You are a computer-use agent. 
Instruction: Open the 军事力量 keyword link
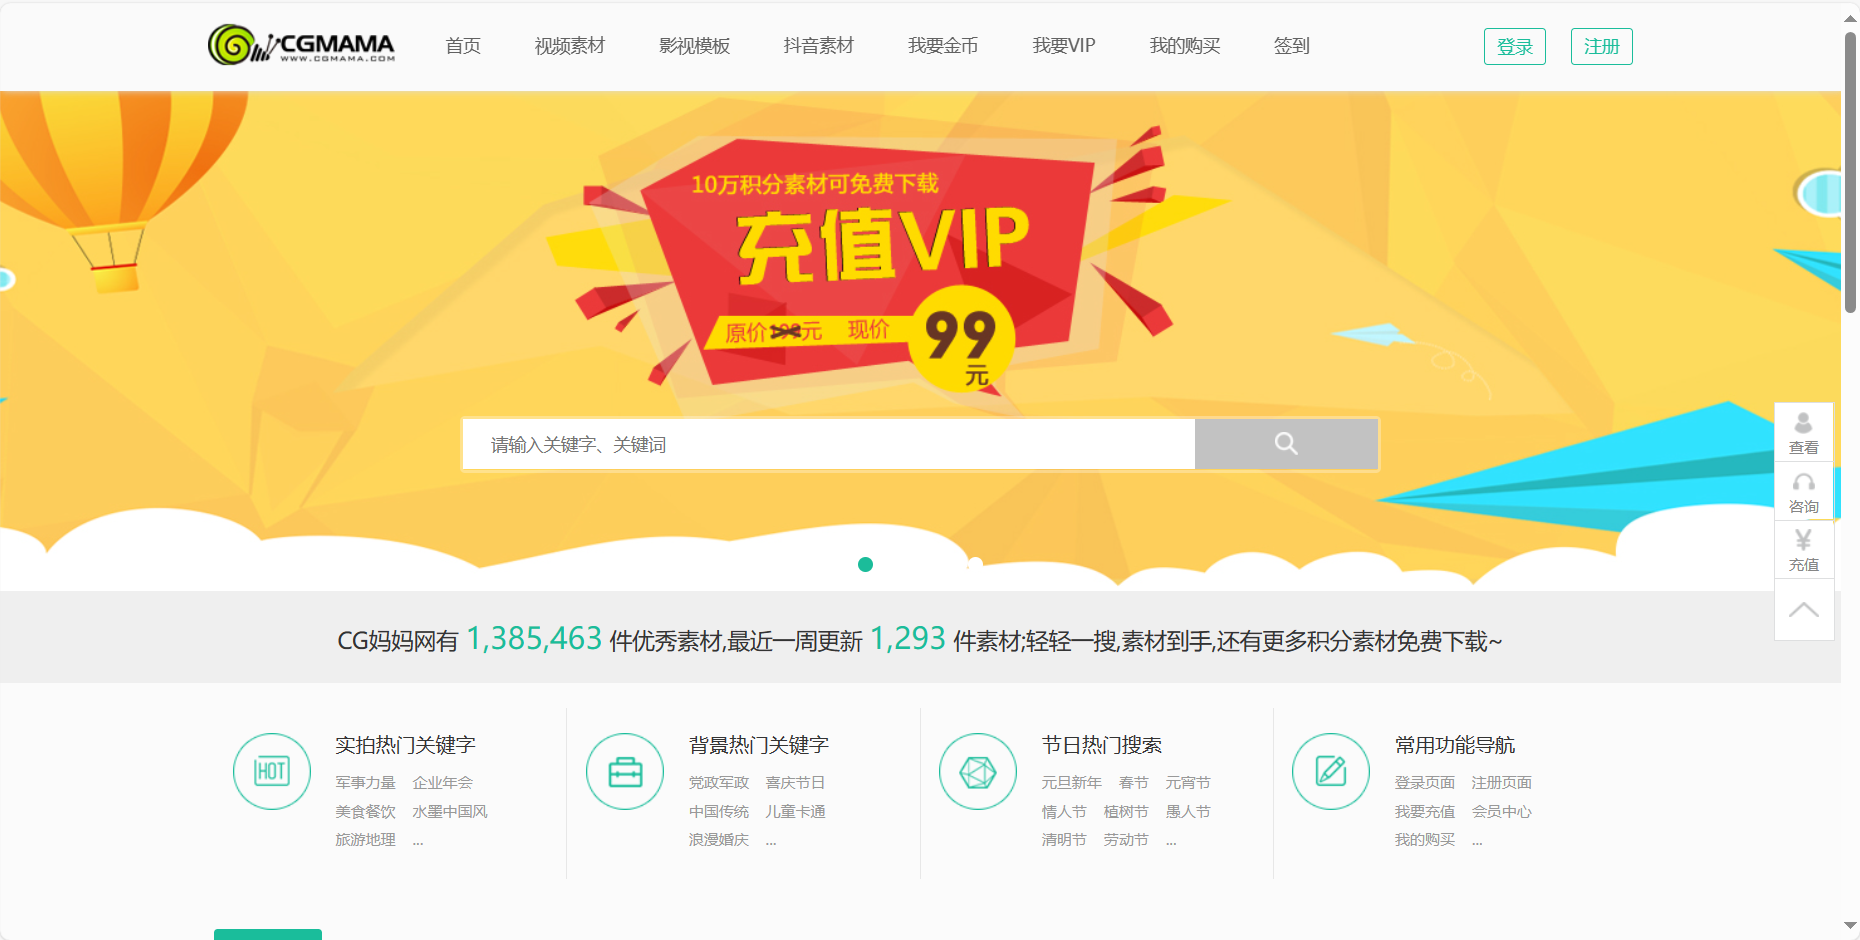366,783
